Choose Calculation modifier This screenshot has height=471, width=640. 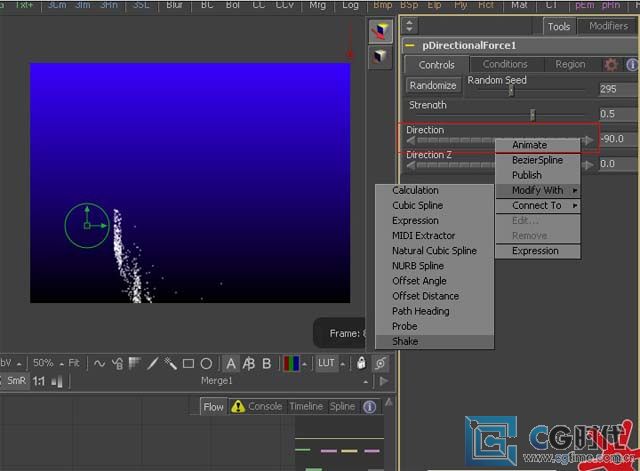tap(435, 190)
